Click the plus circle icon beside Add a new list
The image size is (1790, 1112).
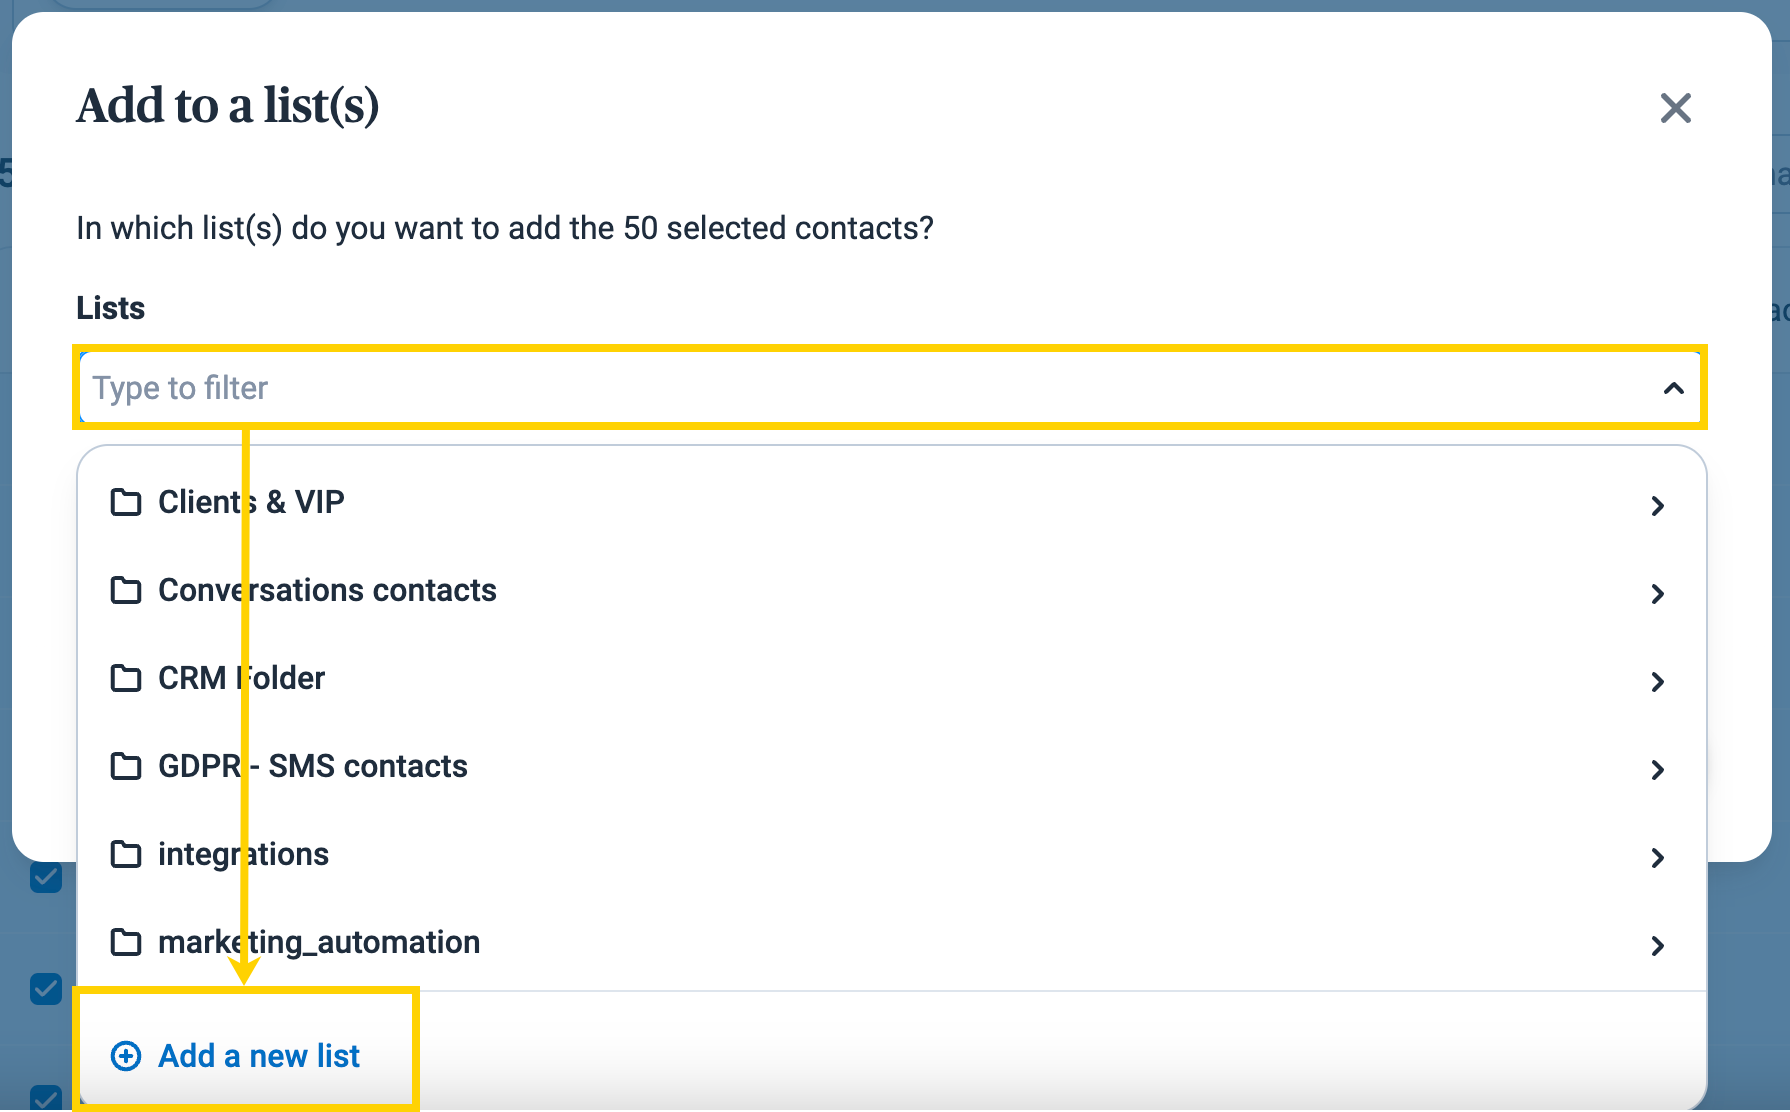tap(126, 1056)
